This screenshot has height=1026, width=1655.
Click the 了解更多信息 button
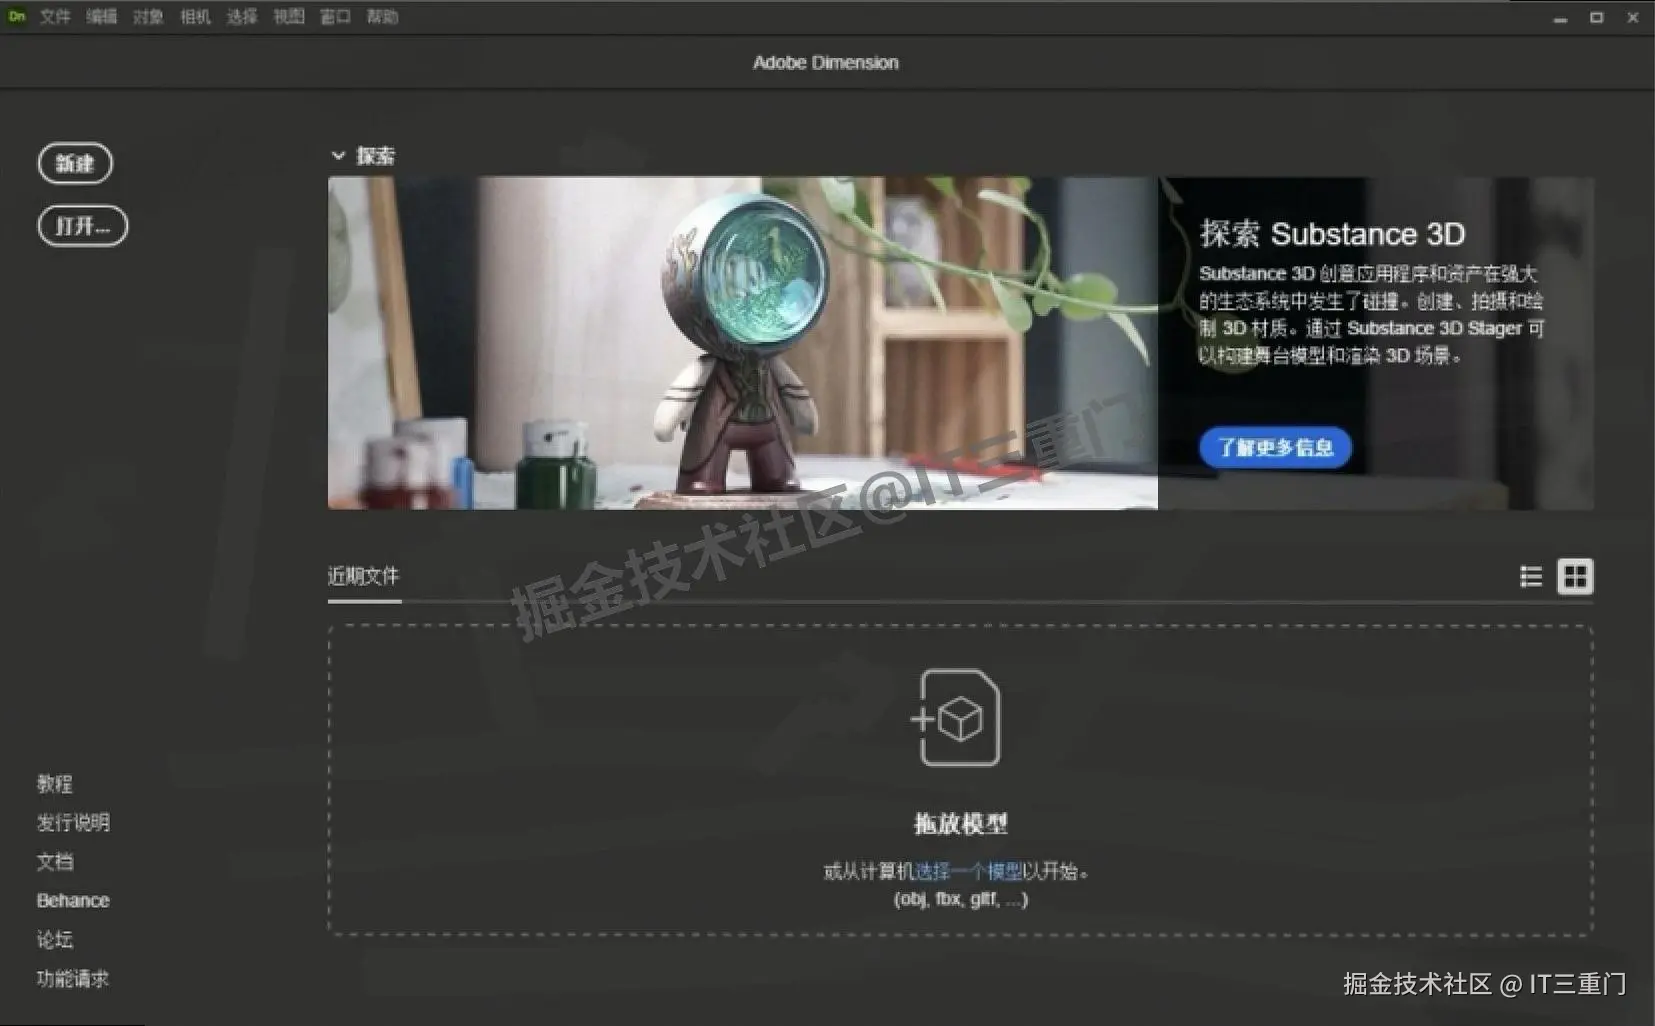point(1275,448)
